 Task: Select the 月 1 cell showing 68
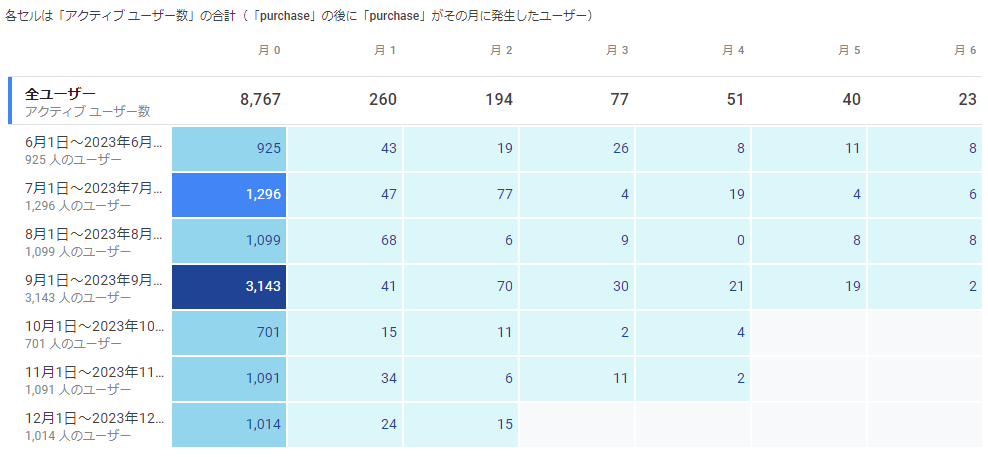point(345,241)
